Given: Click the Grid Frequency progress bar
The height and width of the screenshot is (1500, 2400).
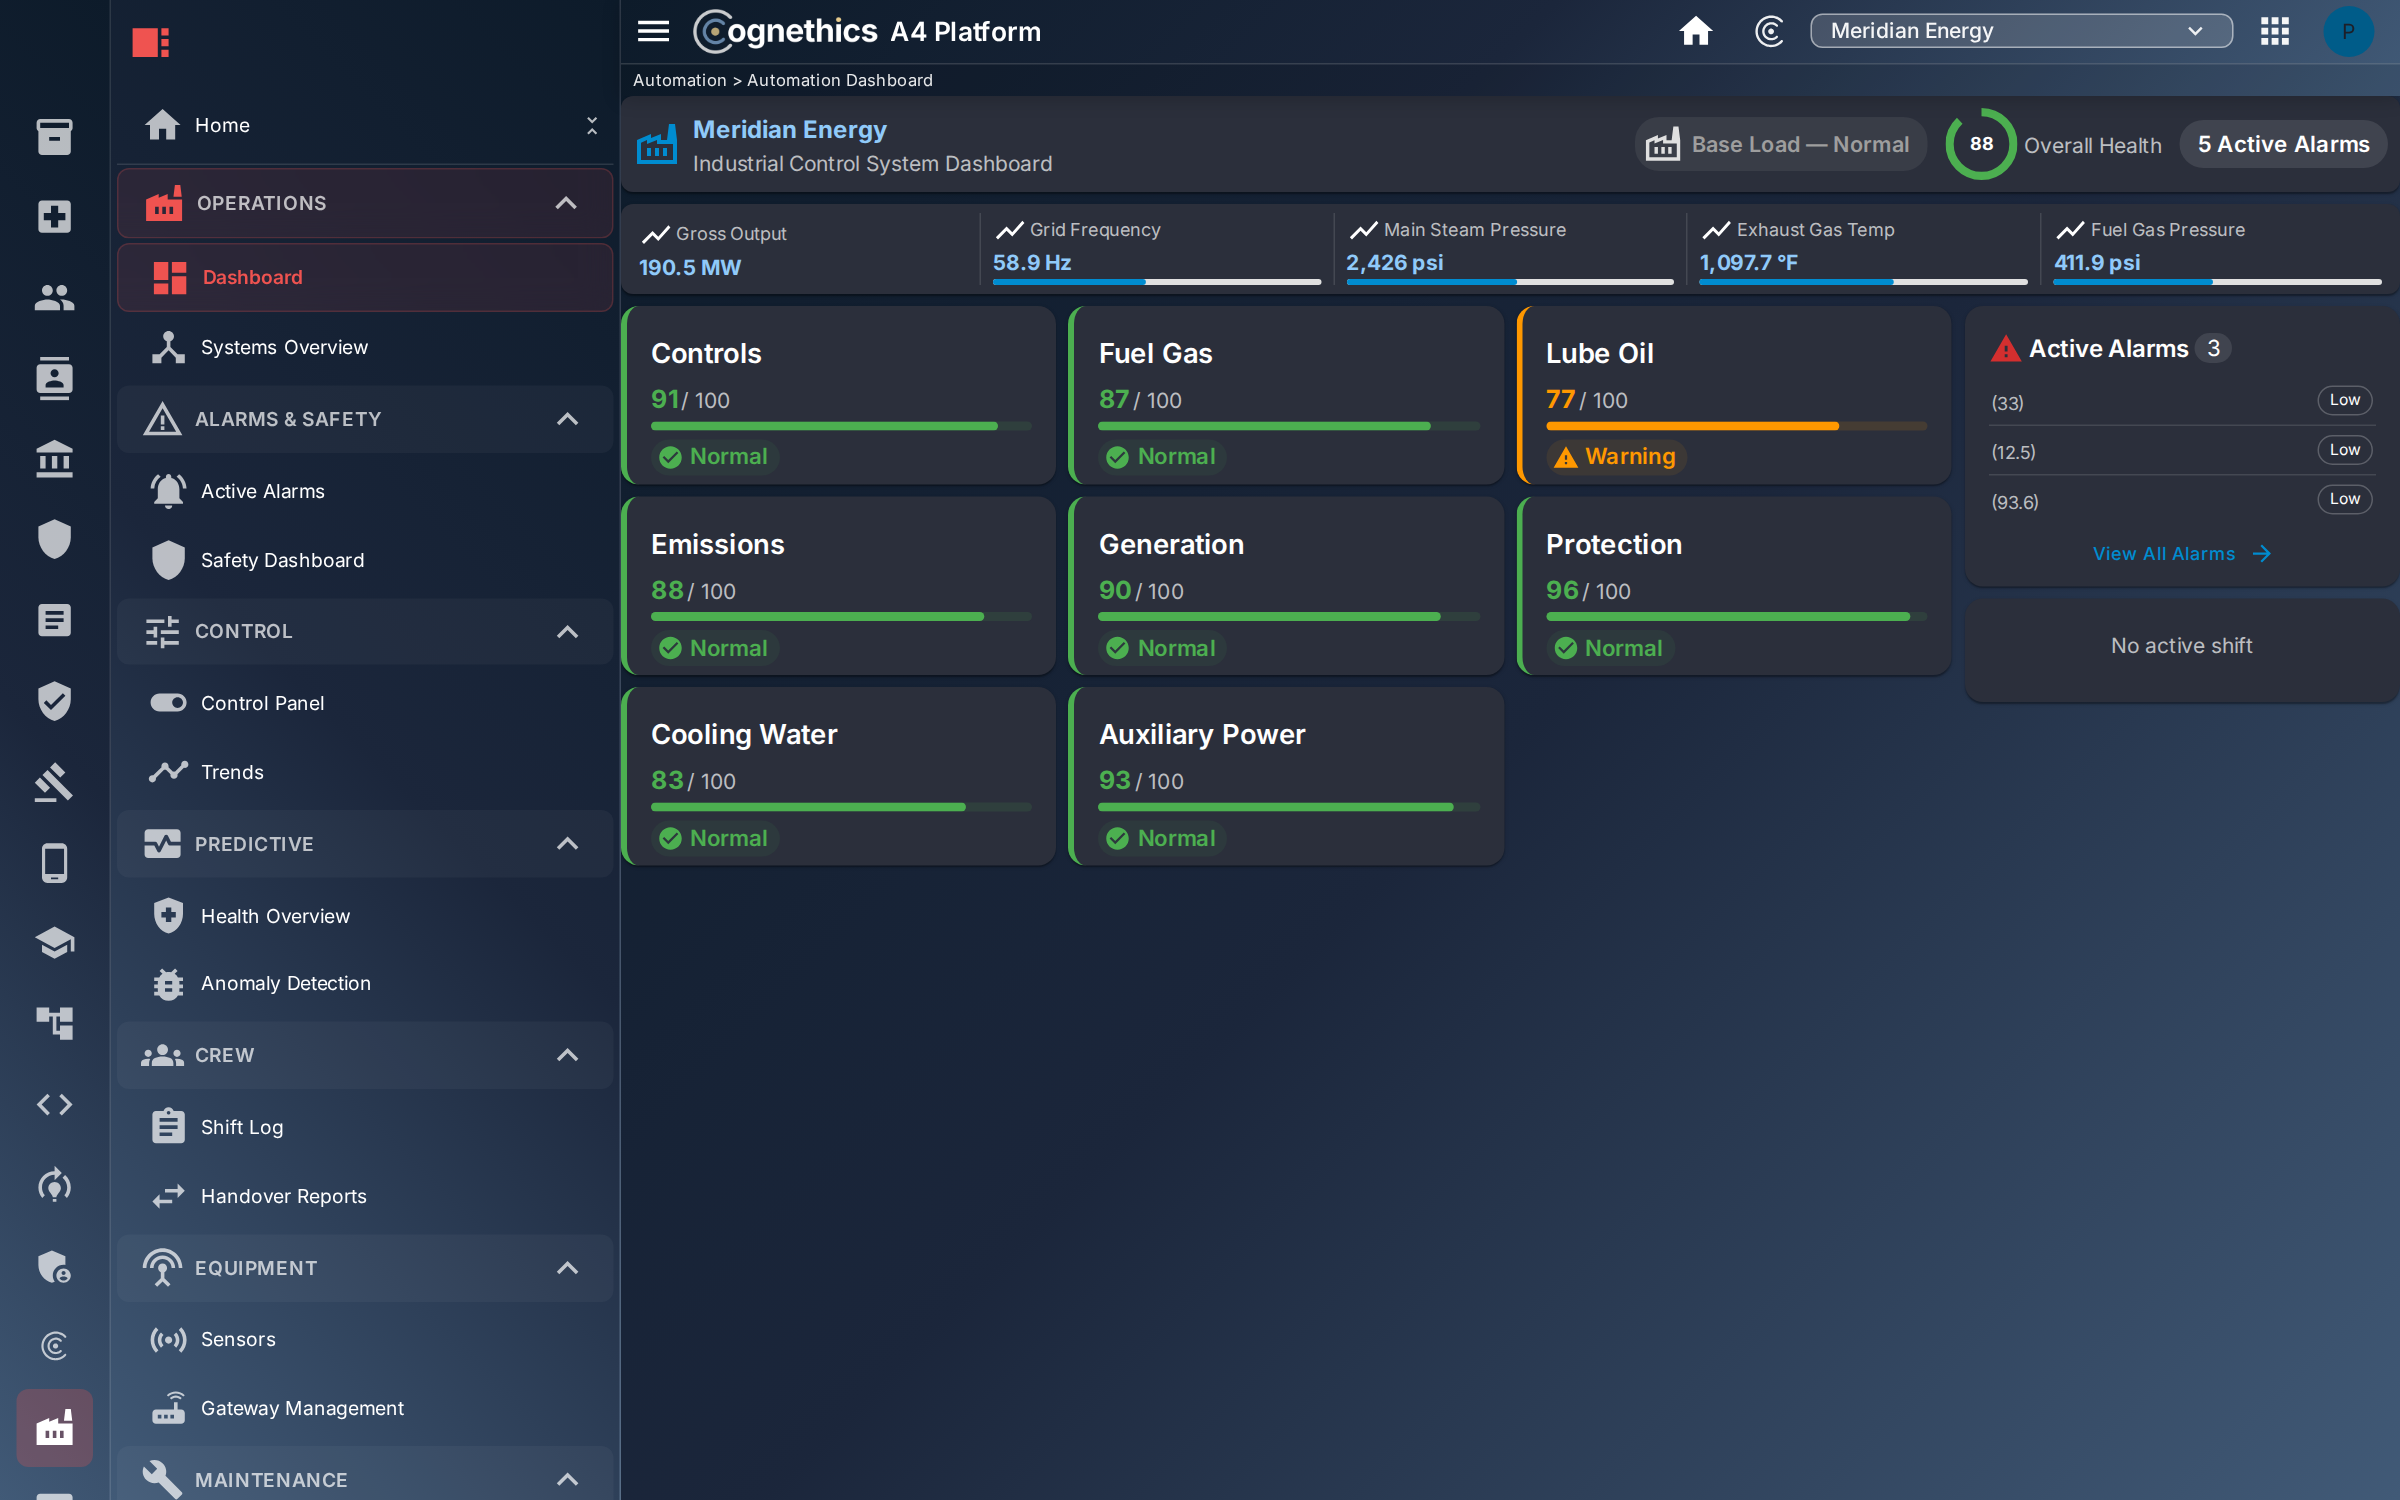Looking at the screenshot, I should click(x=1156, y=282).
